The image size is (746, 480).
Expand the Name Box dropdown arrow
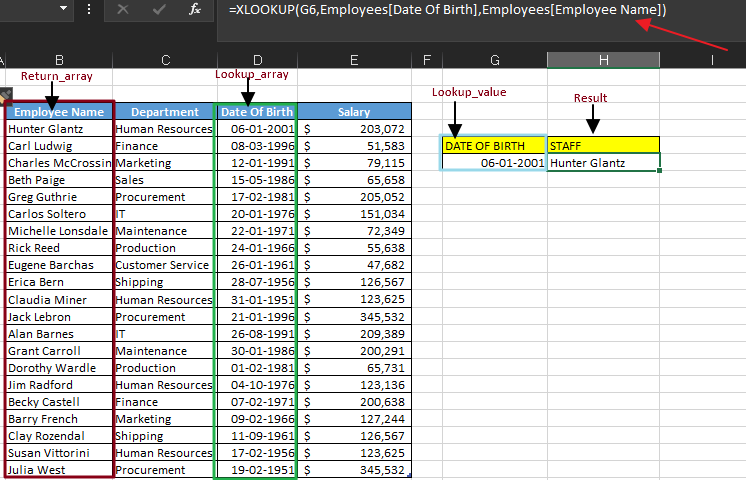coord(63,8)
